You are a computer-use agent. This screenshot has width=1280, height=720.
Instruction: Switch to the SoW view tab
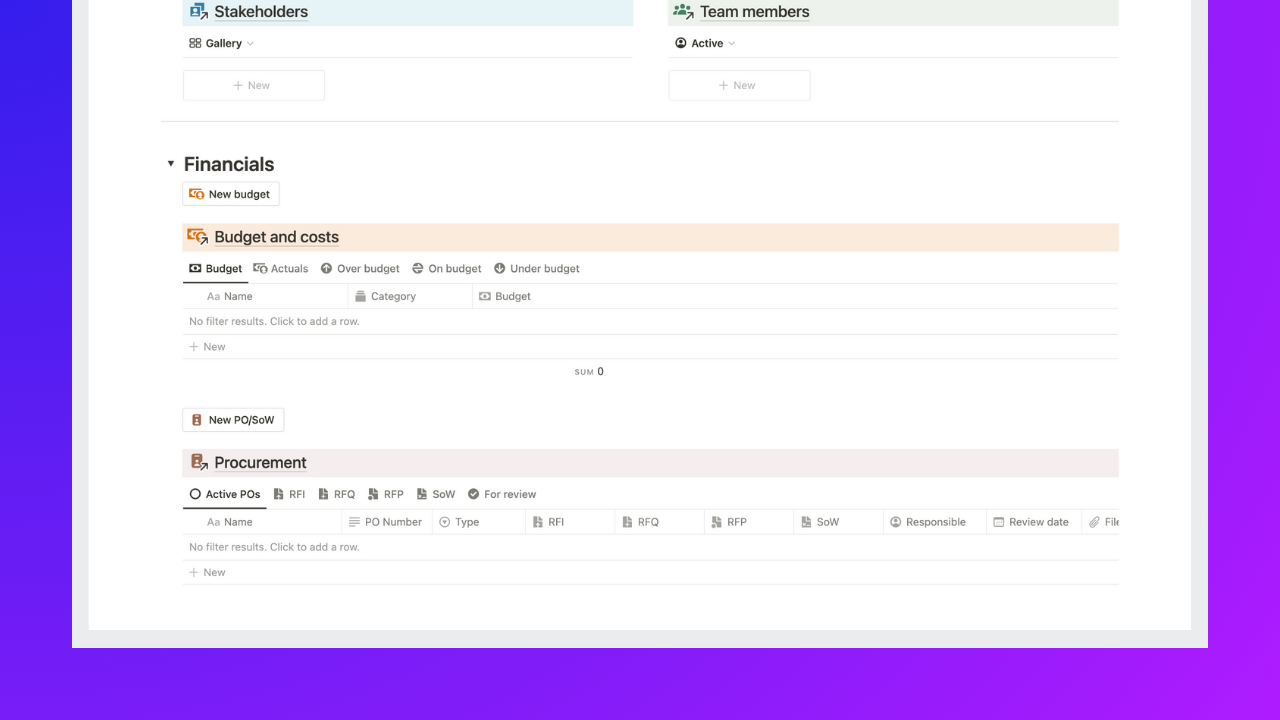[x=436, y=494]
